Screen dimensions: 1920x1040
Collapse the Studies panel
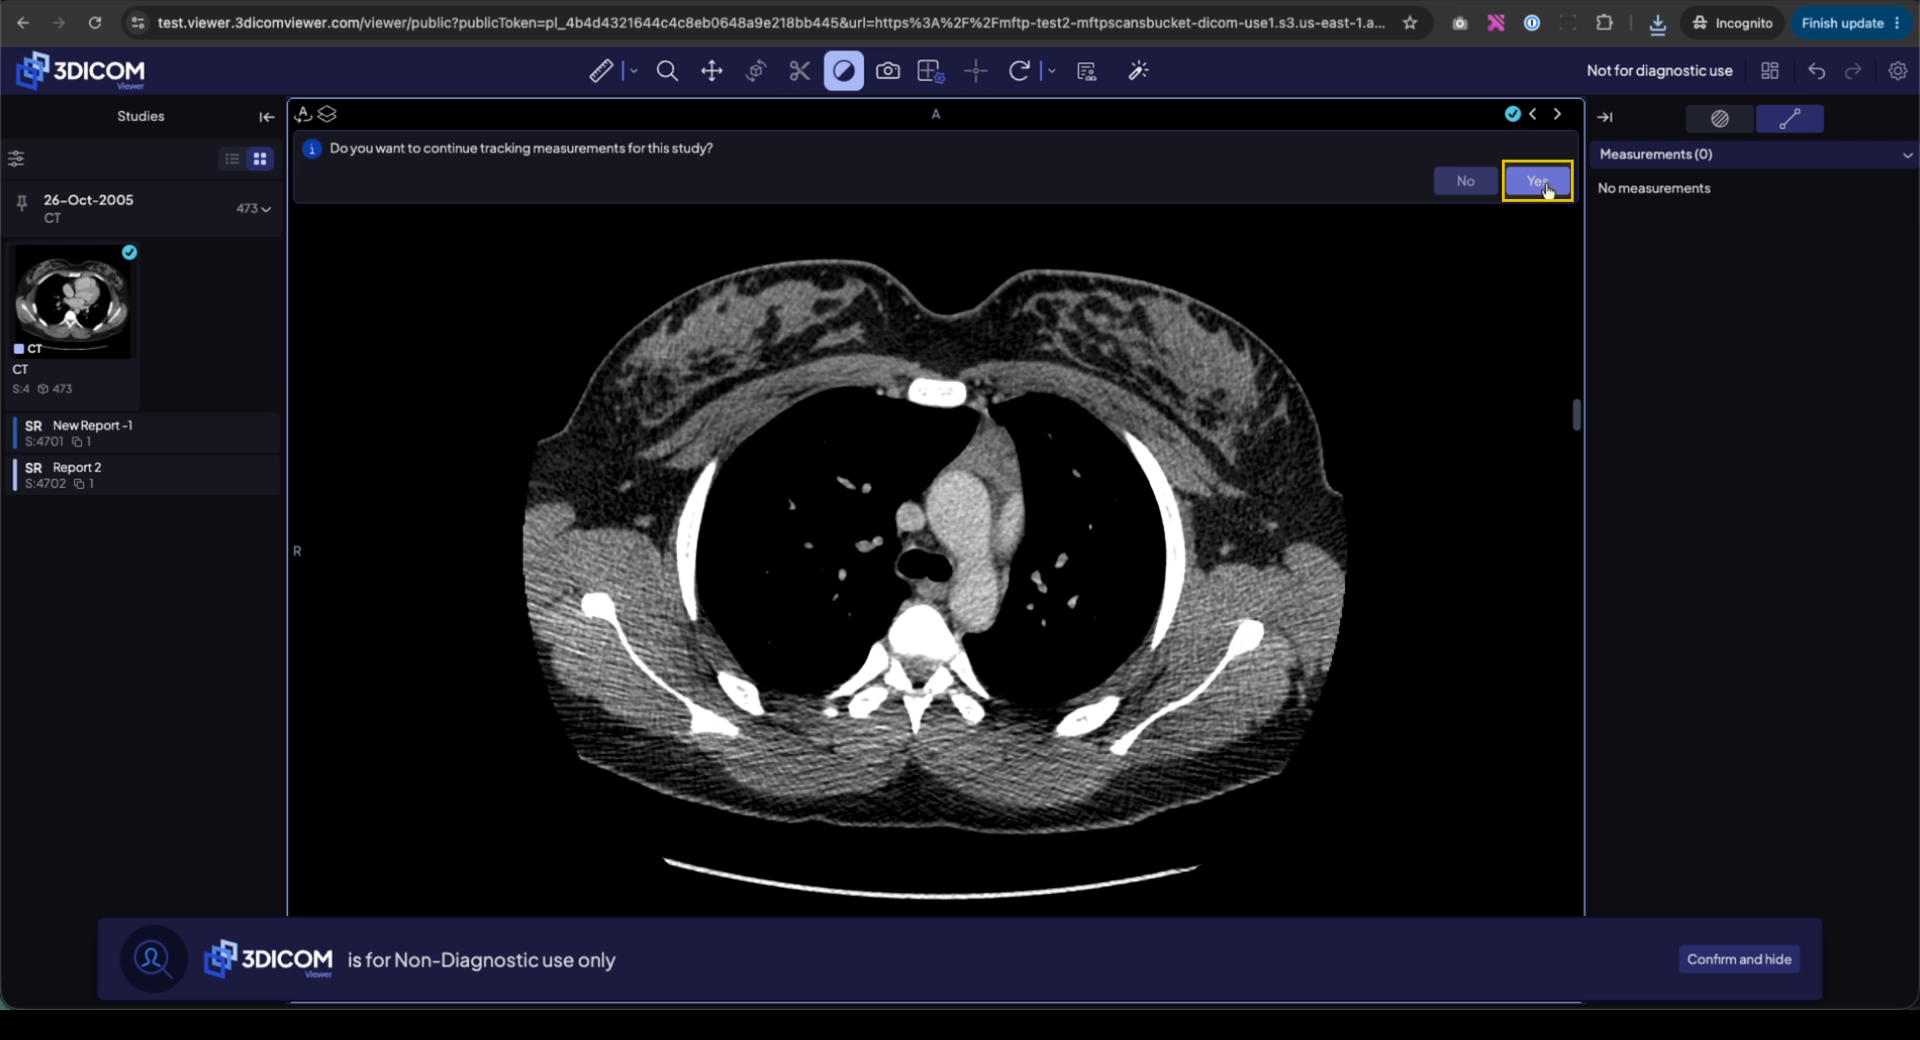[266, 117]
